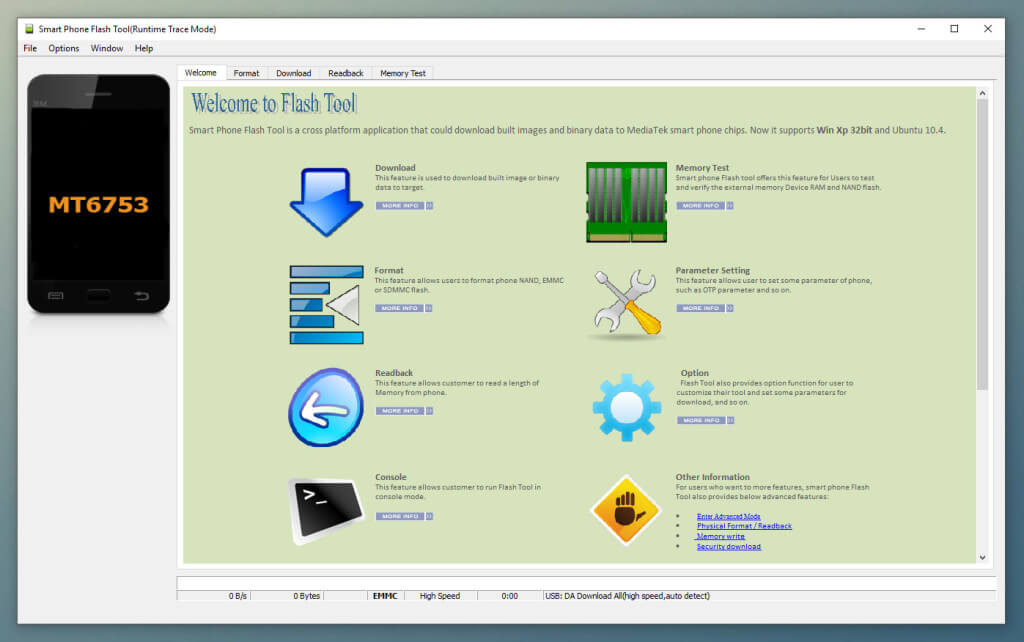Open the Window menu
Viewport: 1024px width, 642px height.
point(107,48)
